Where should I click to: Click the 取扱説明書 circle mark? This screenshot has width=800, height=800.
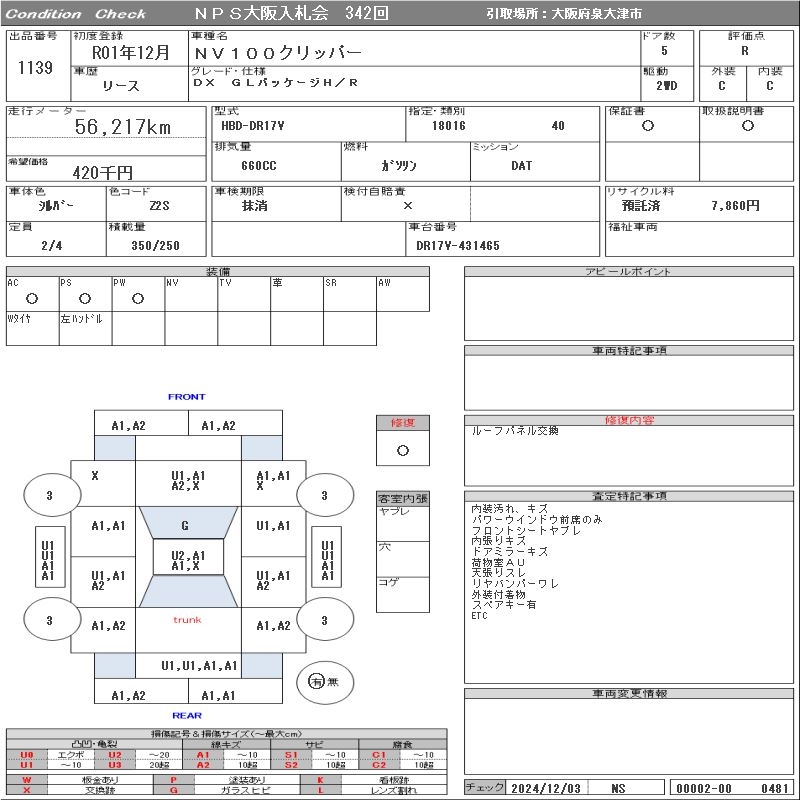(x=747, y=126)
